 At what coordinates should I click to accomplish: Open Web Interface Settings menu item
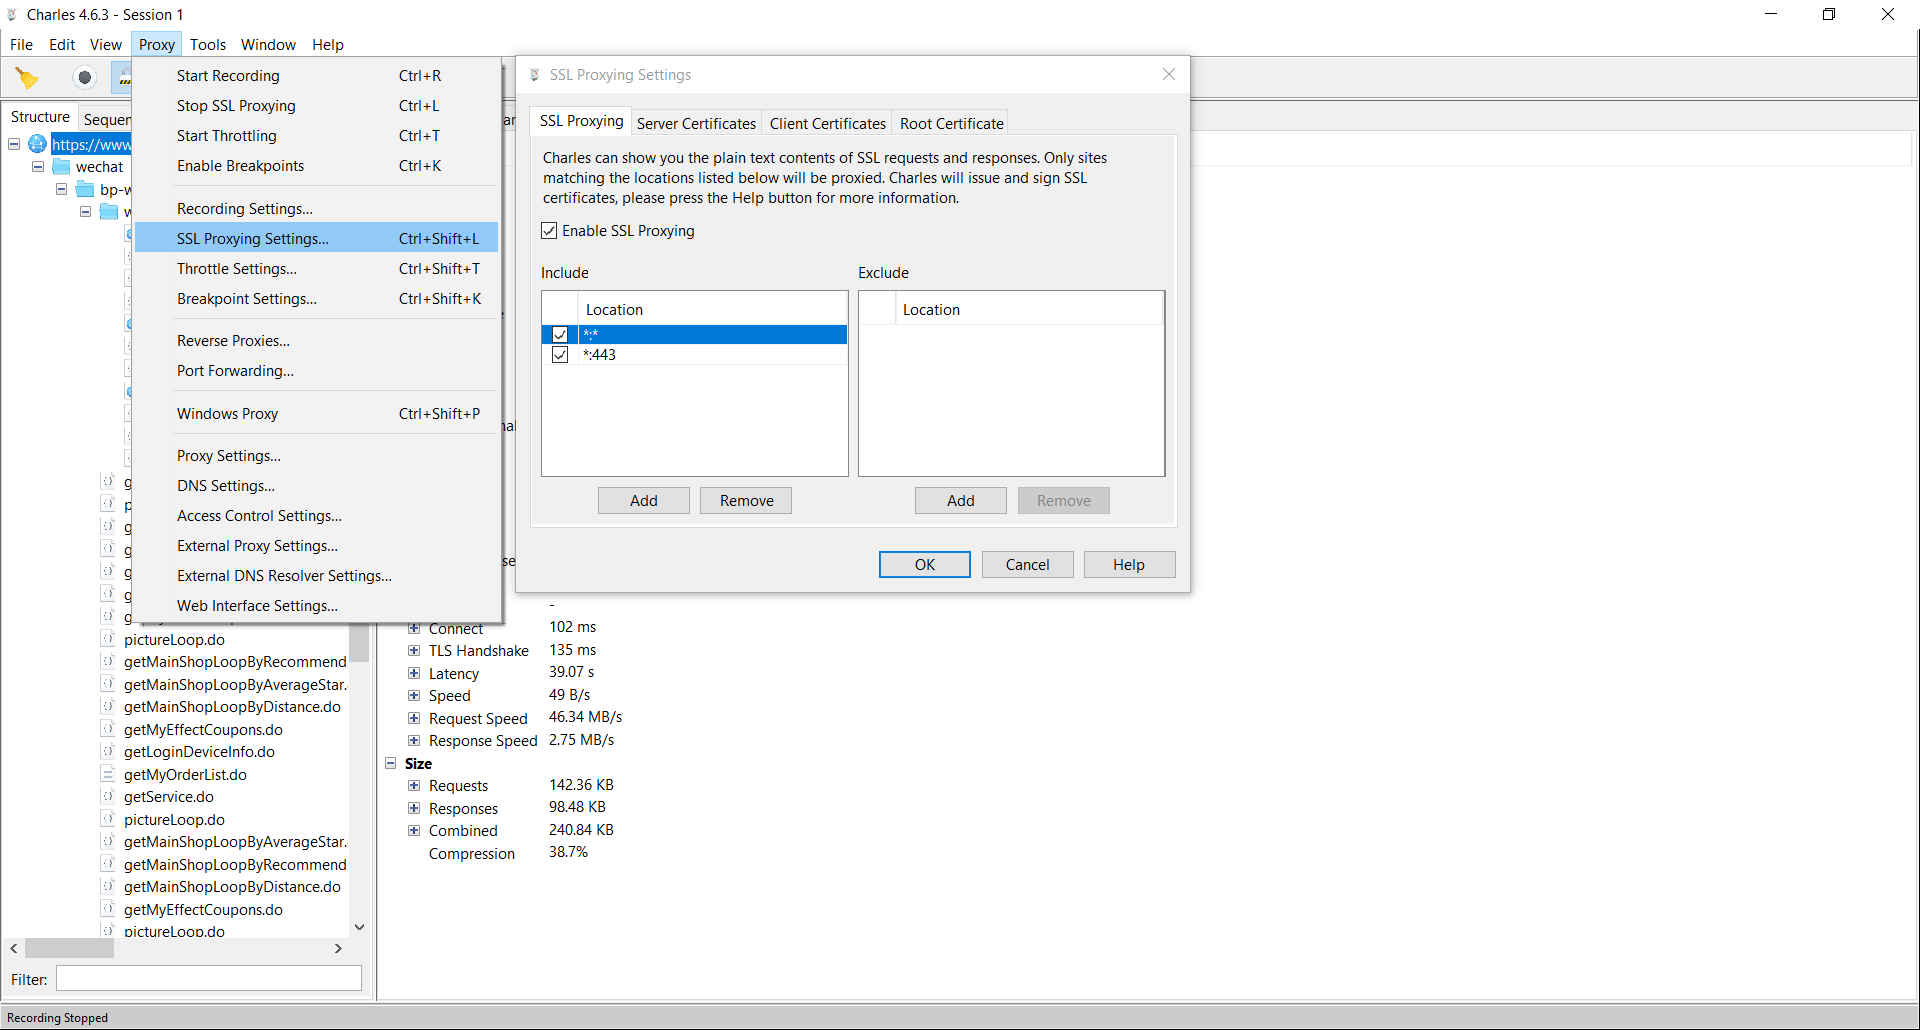[x=316, y=606]
